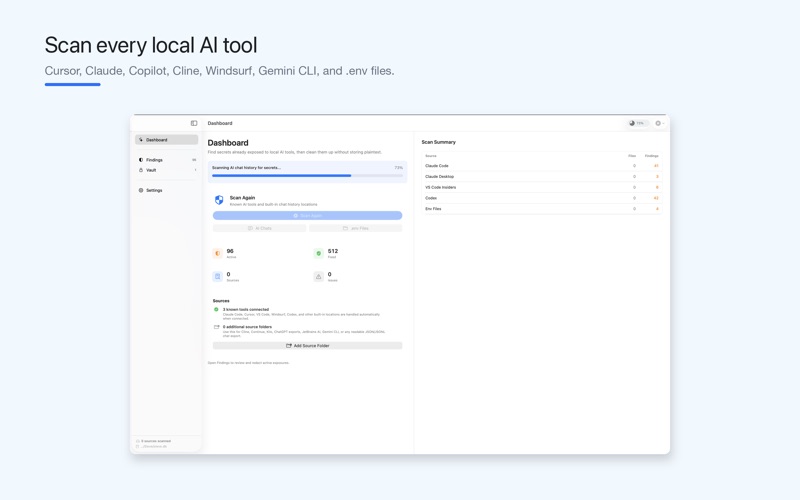Open Findings in the sidebar
This screenshot has width=800, height=500.
click(166, 160)
